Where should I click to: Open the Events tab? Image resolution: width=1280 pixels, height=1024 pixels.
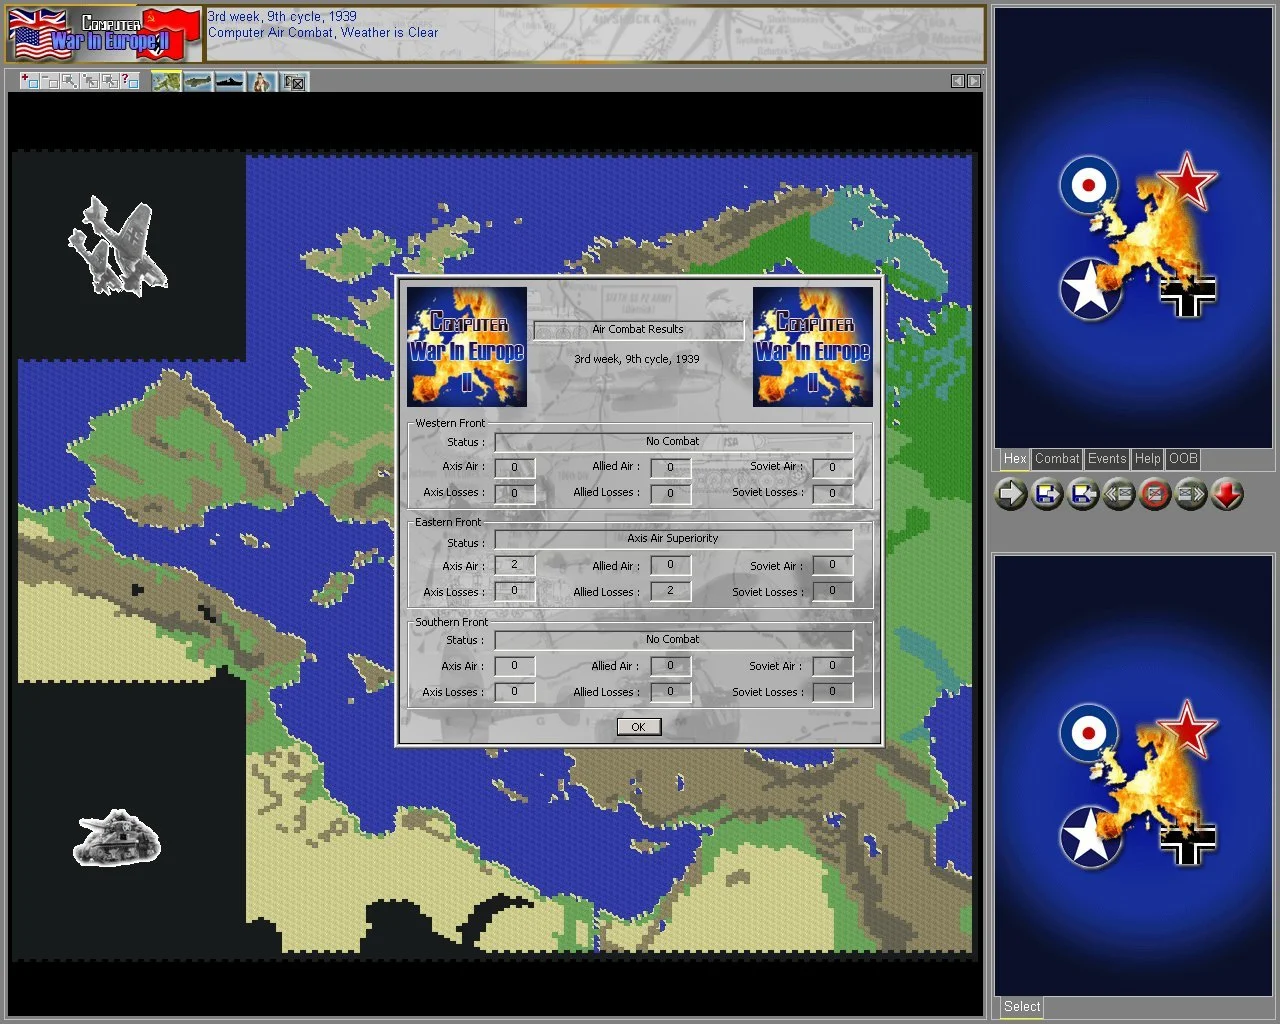click(x=1106, y=459)
